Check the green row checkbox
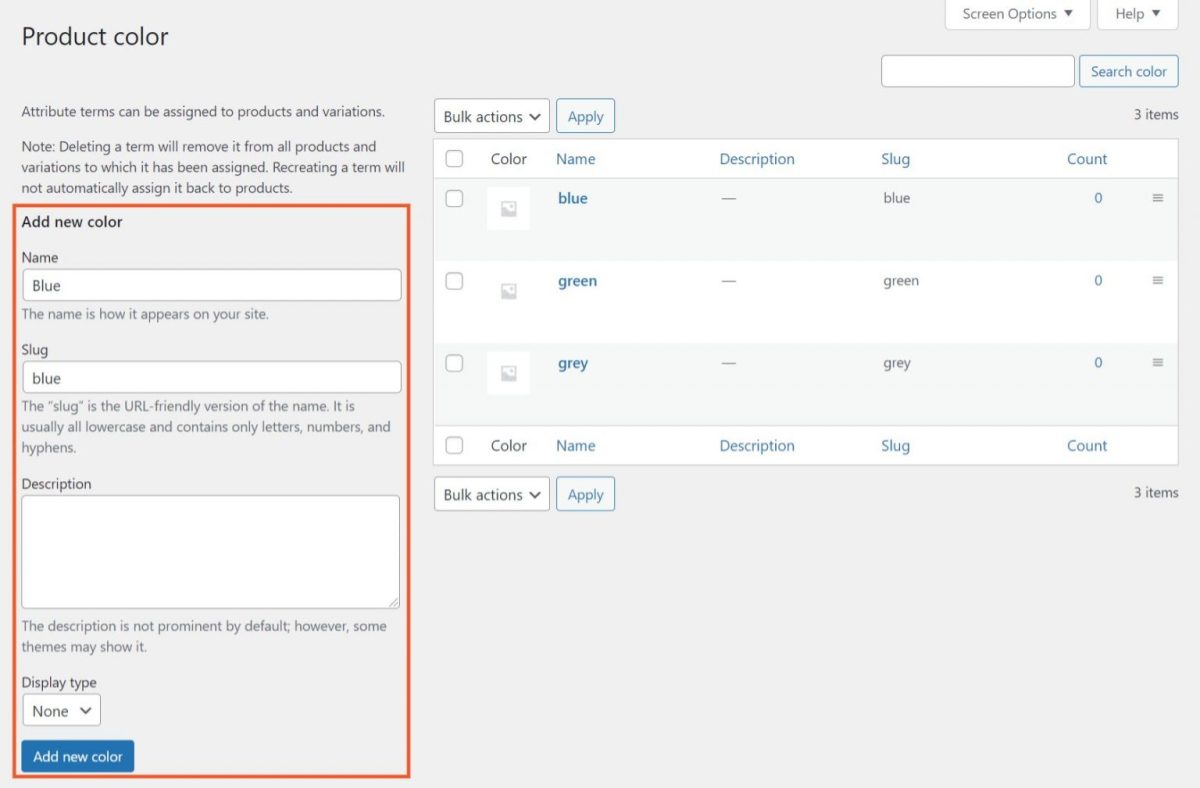 (454, 281)
